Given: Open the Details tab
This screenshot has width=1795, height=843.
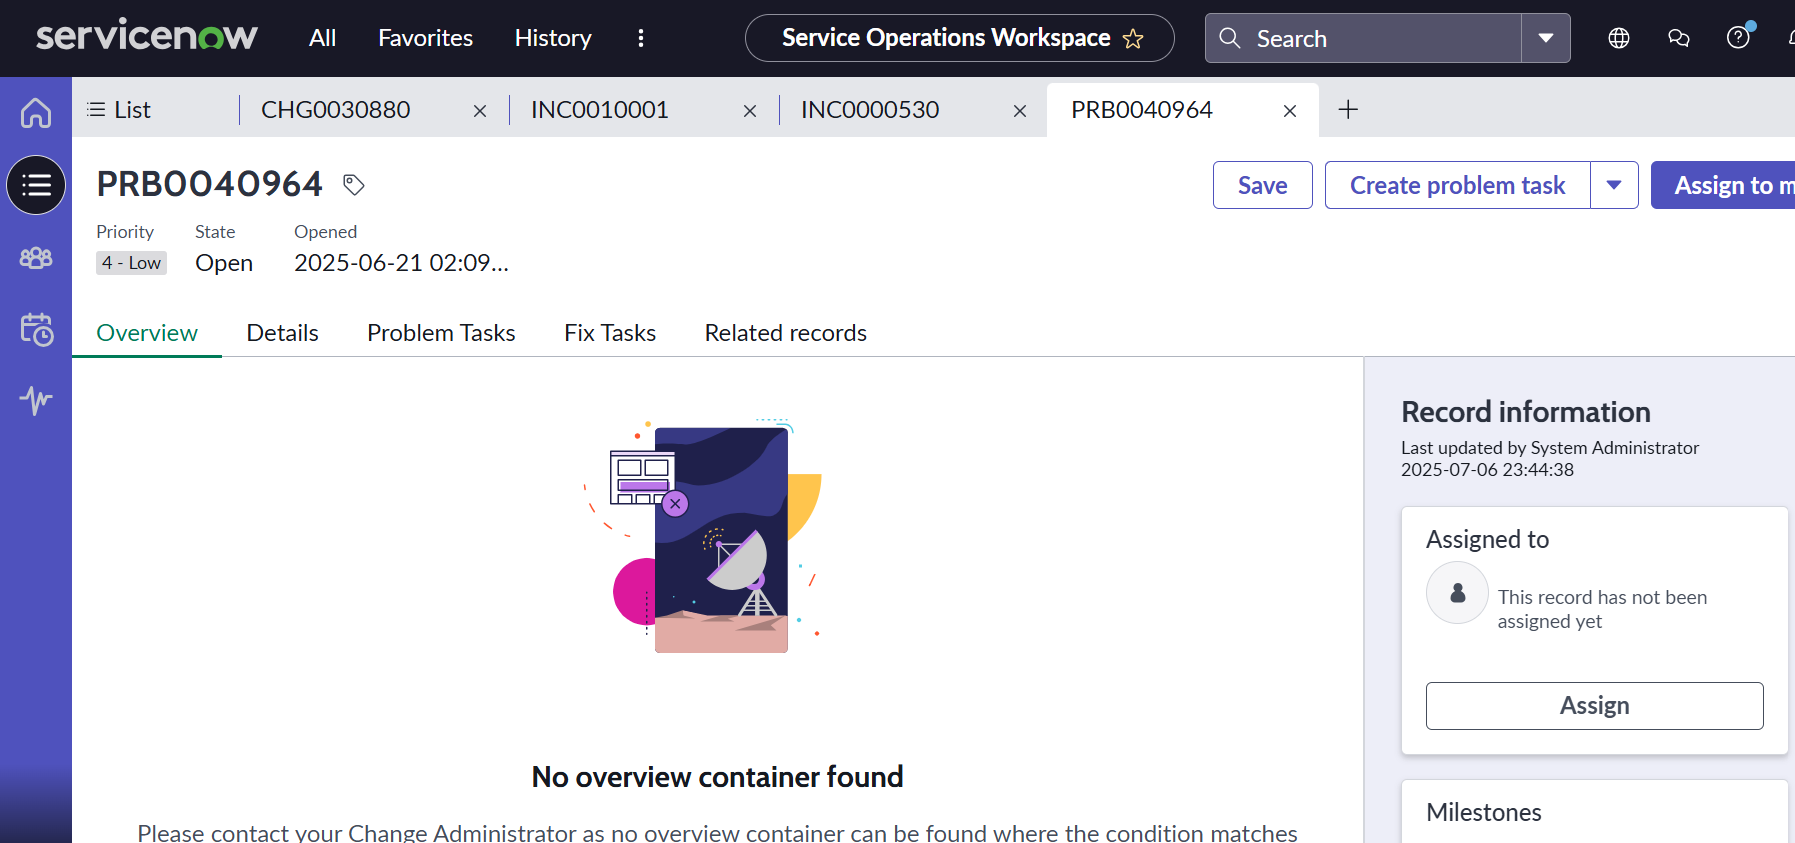Looking at the screenshot, I should pyautogui.click(x=283, y=333).
